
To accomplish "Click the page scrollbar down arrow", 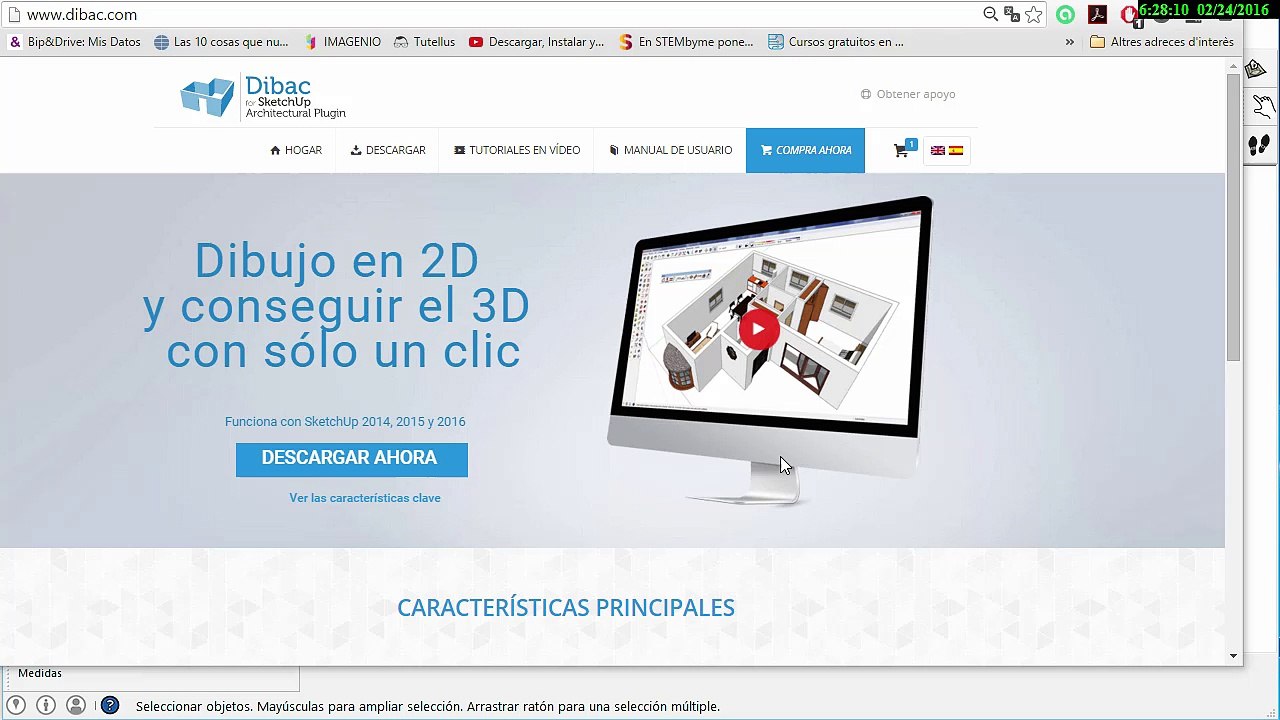I will tap(1233, 656).
